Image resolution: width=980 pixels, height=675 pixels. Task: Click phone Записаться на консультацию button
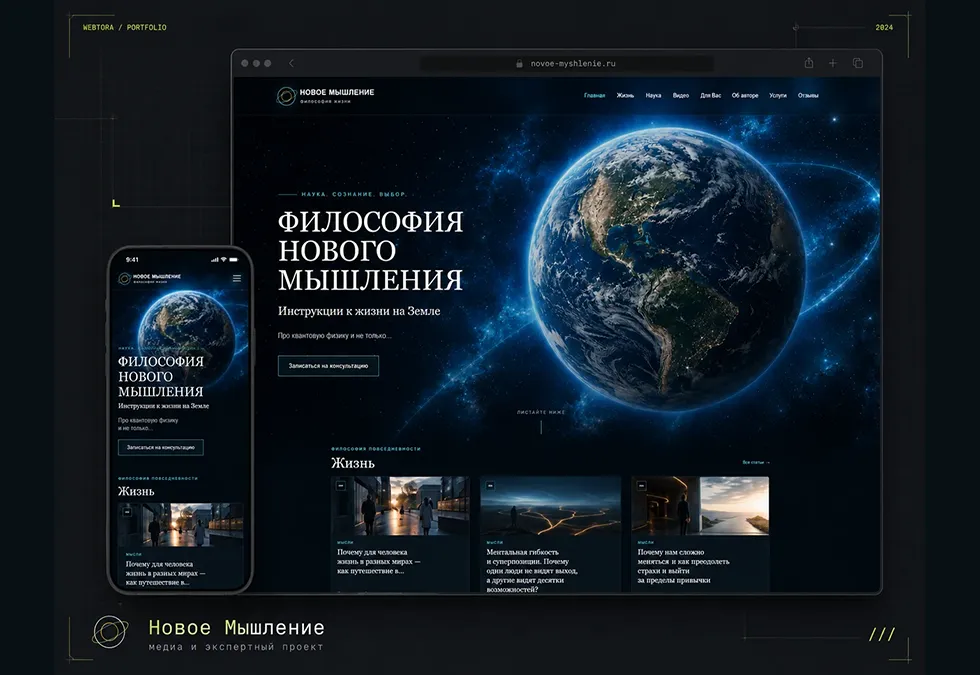161,448
